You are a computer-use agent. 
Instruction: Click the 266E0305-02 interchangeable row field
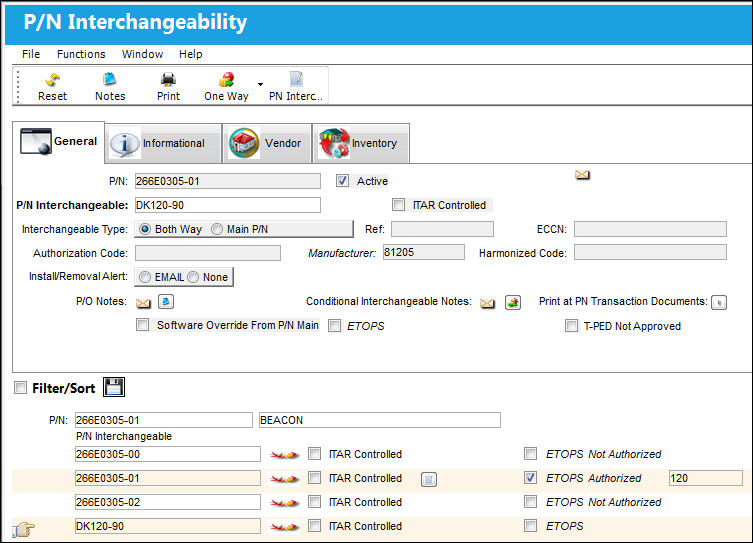[x=168, y=502]
